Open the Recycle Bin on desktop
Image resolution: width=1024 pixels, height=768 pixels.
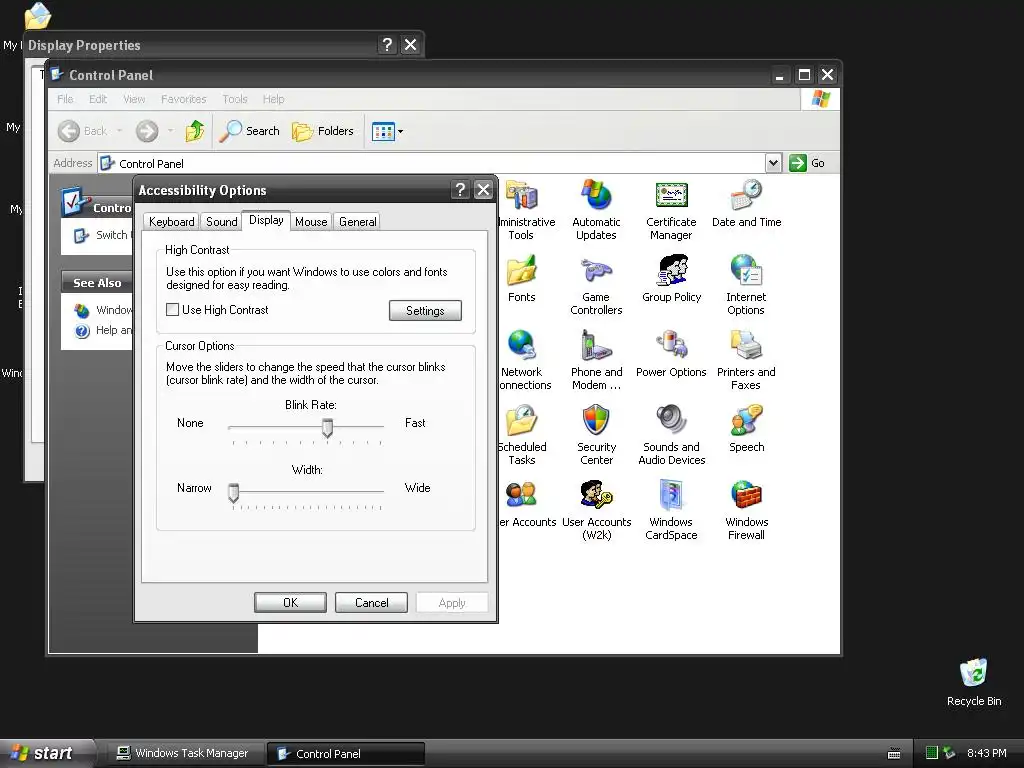pos(974,682)
